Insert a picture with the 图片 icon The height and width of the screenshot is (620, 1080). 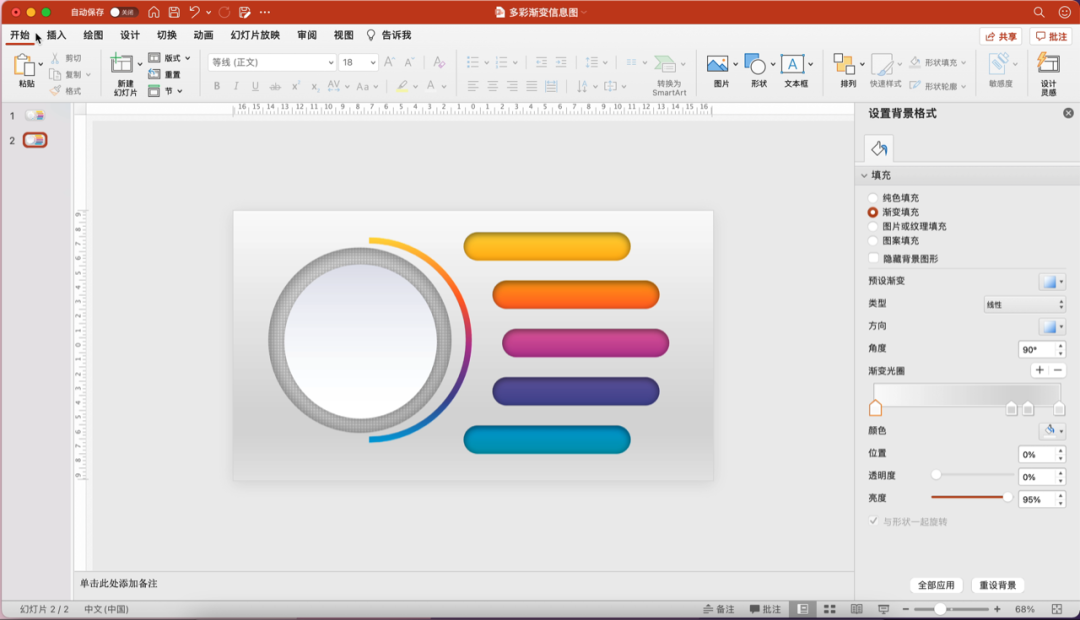click(718, 65)
